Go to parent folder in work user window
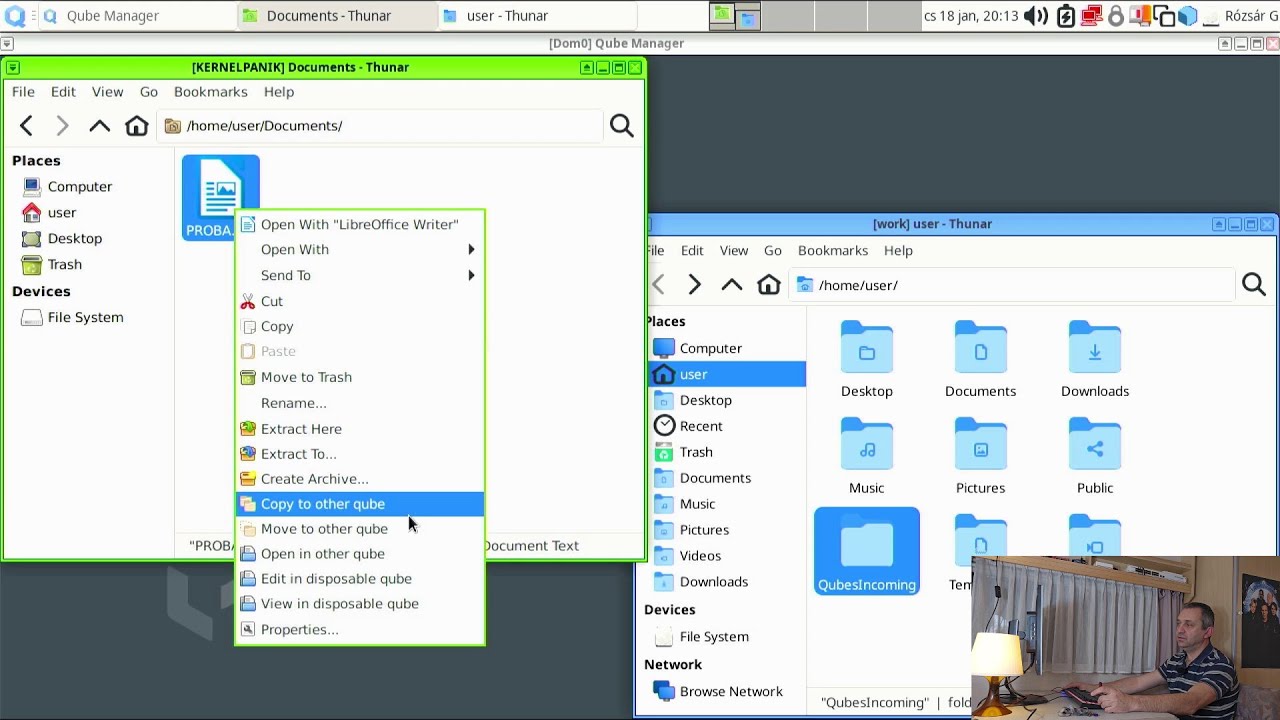This screenshot has width=1280, height=720. tap(731, 285)
